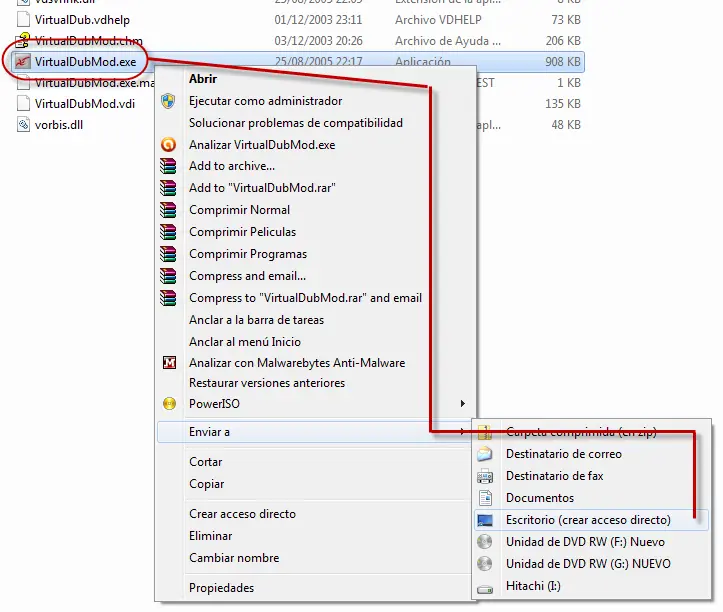Expand the Enviar a submenu arrow
723x612 pixels.
[462, 432]
